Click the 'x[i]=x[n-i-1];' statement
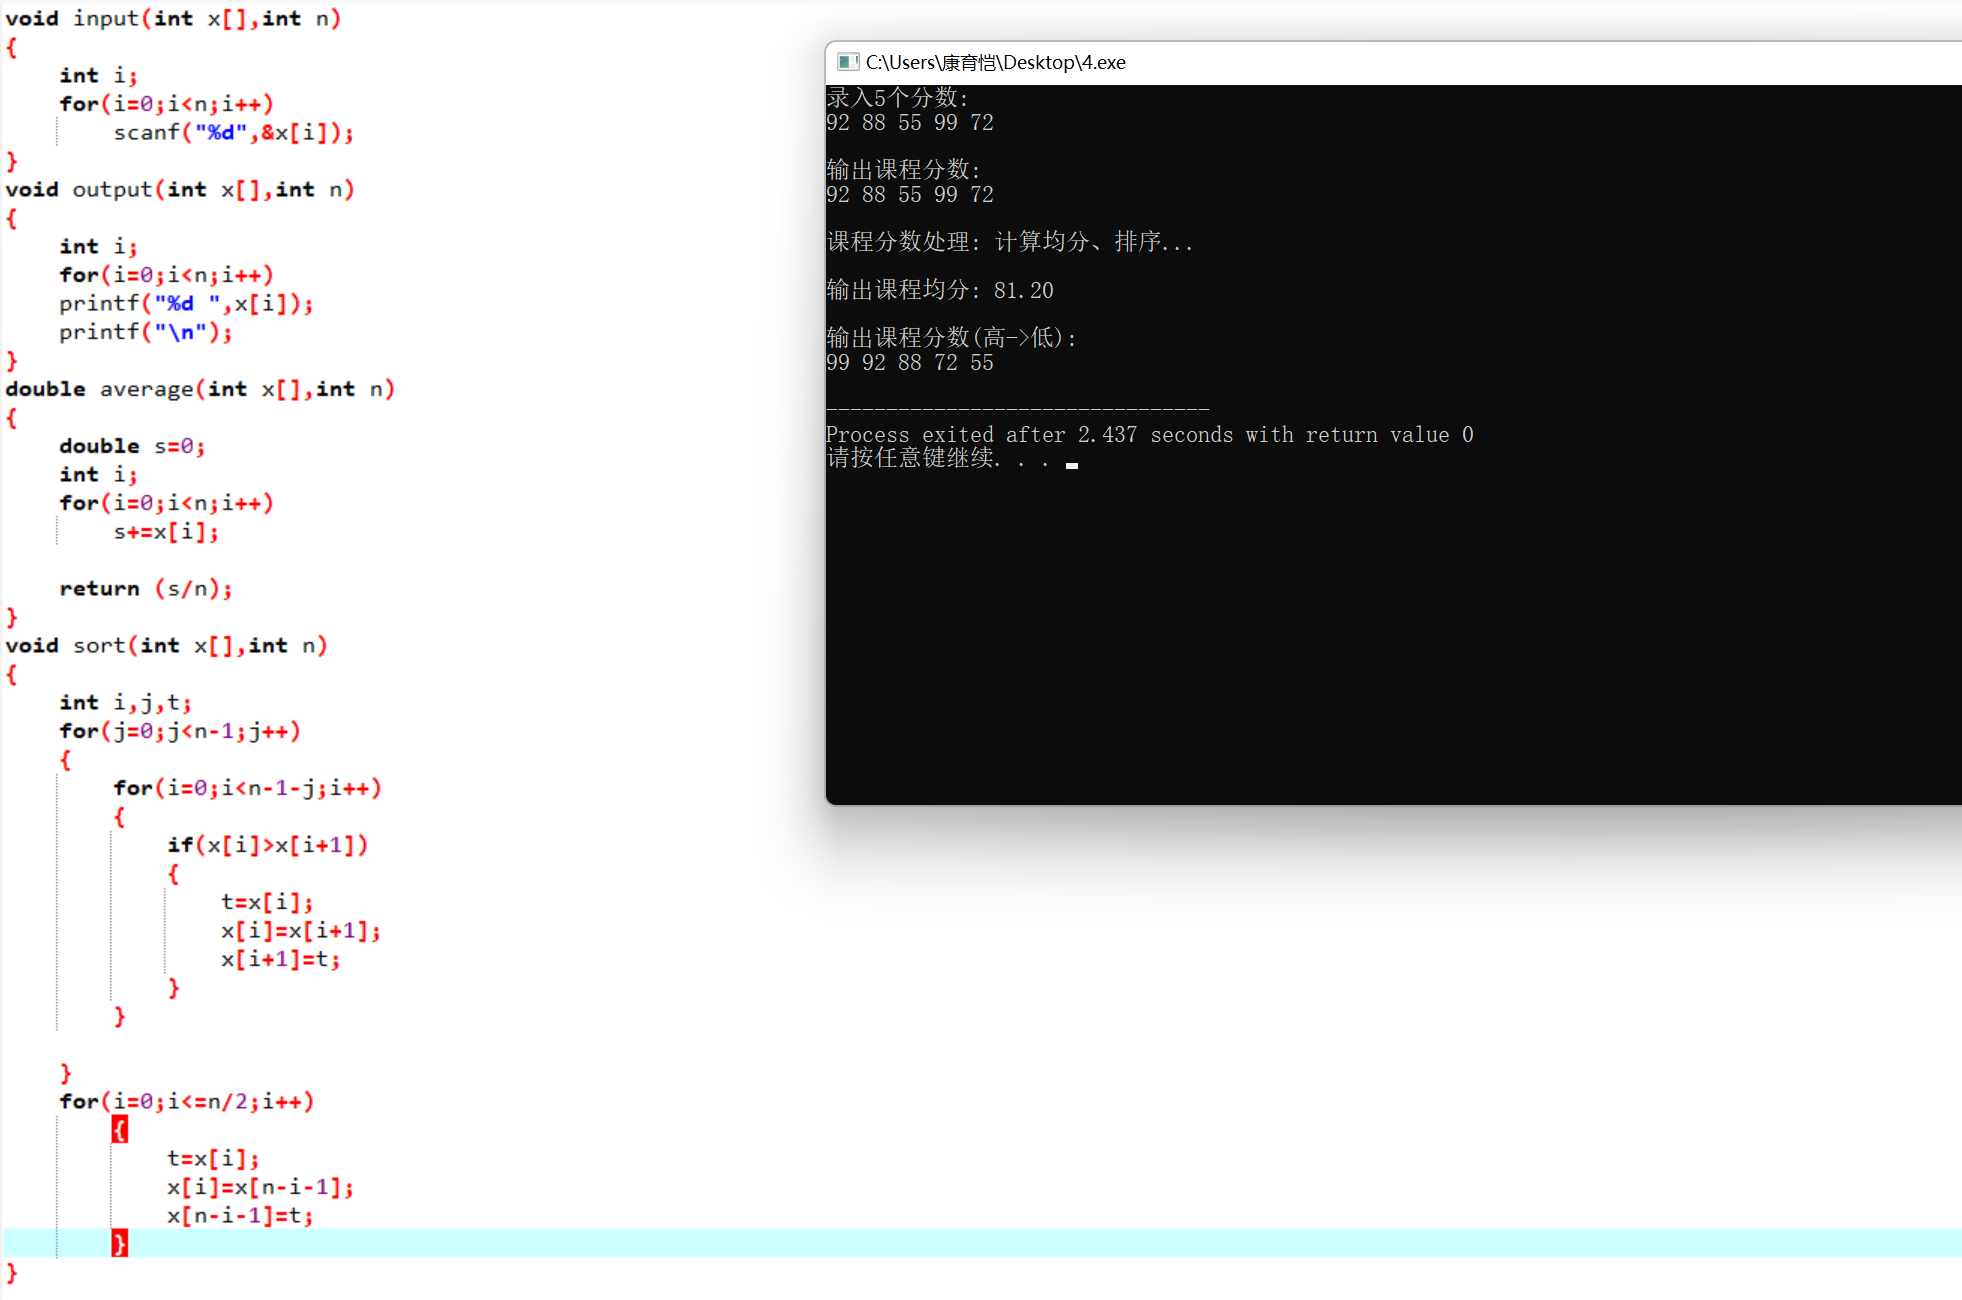 pos(260,1187)
